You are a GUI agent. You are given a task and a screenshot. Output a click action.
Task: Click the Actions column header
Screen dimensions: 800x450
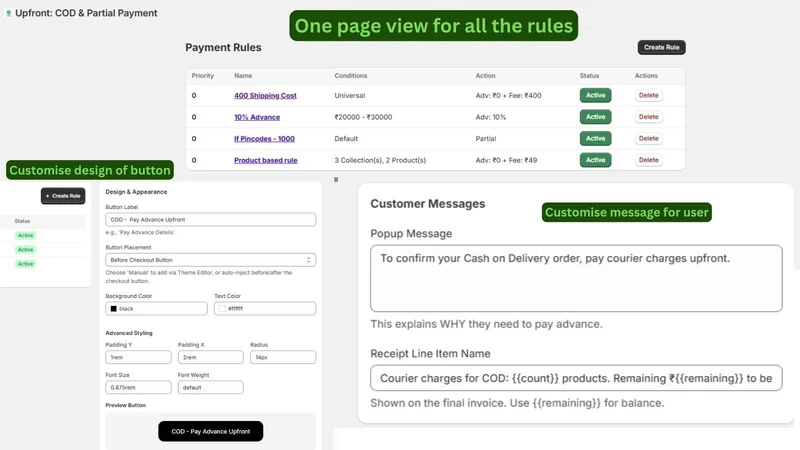(646, 76)
